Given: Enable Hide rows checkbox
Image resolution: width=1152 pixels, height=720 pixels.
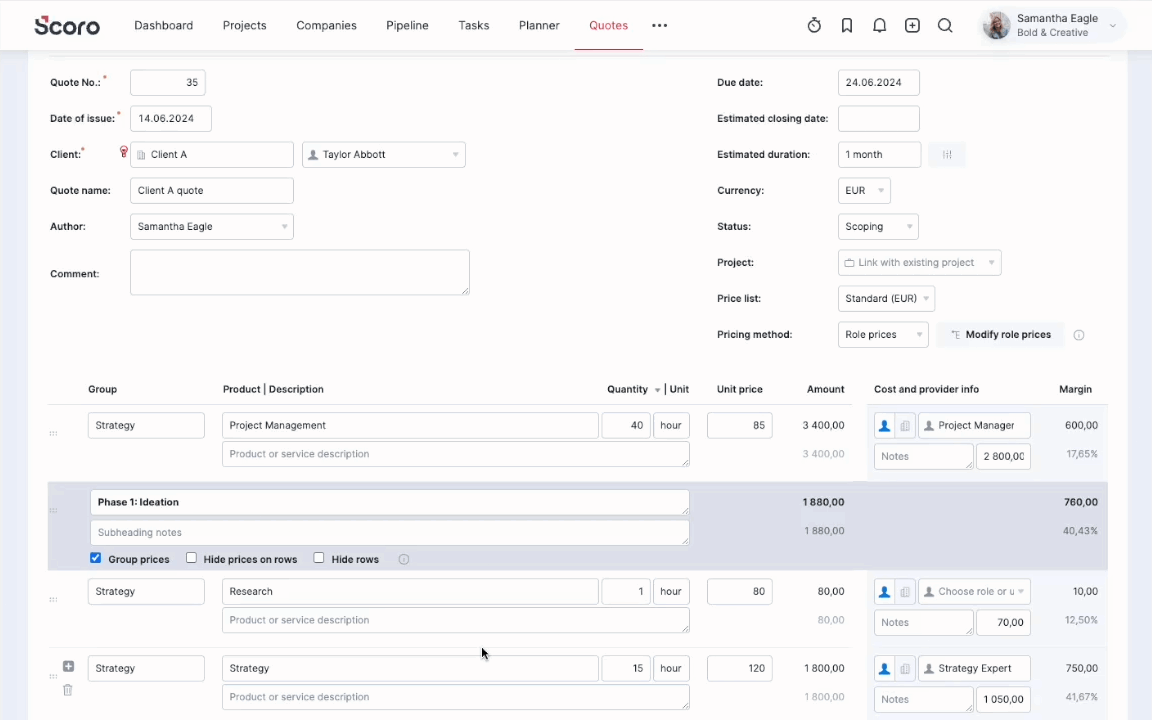Looking at the screenshot, I should [x=319, y=558].
